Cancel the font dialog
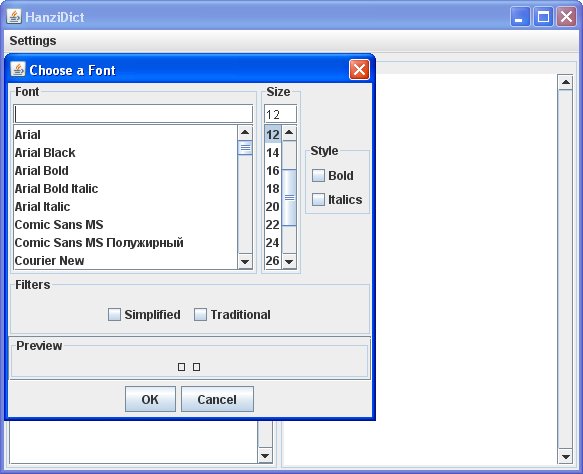The height and width of the screenshot is (474, 583). click(x=217, y=399)
